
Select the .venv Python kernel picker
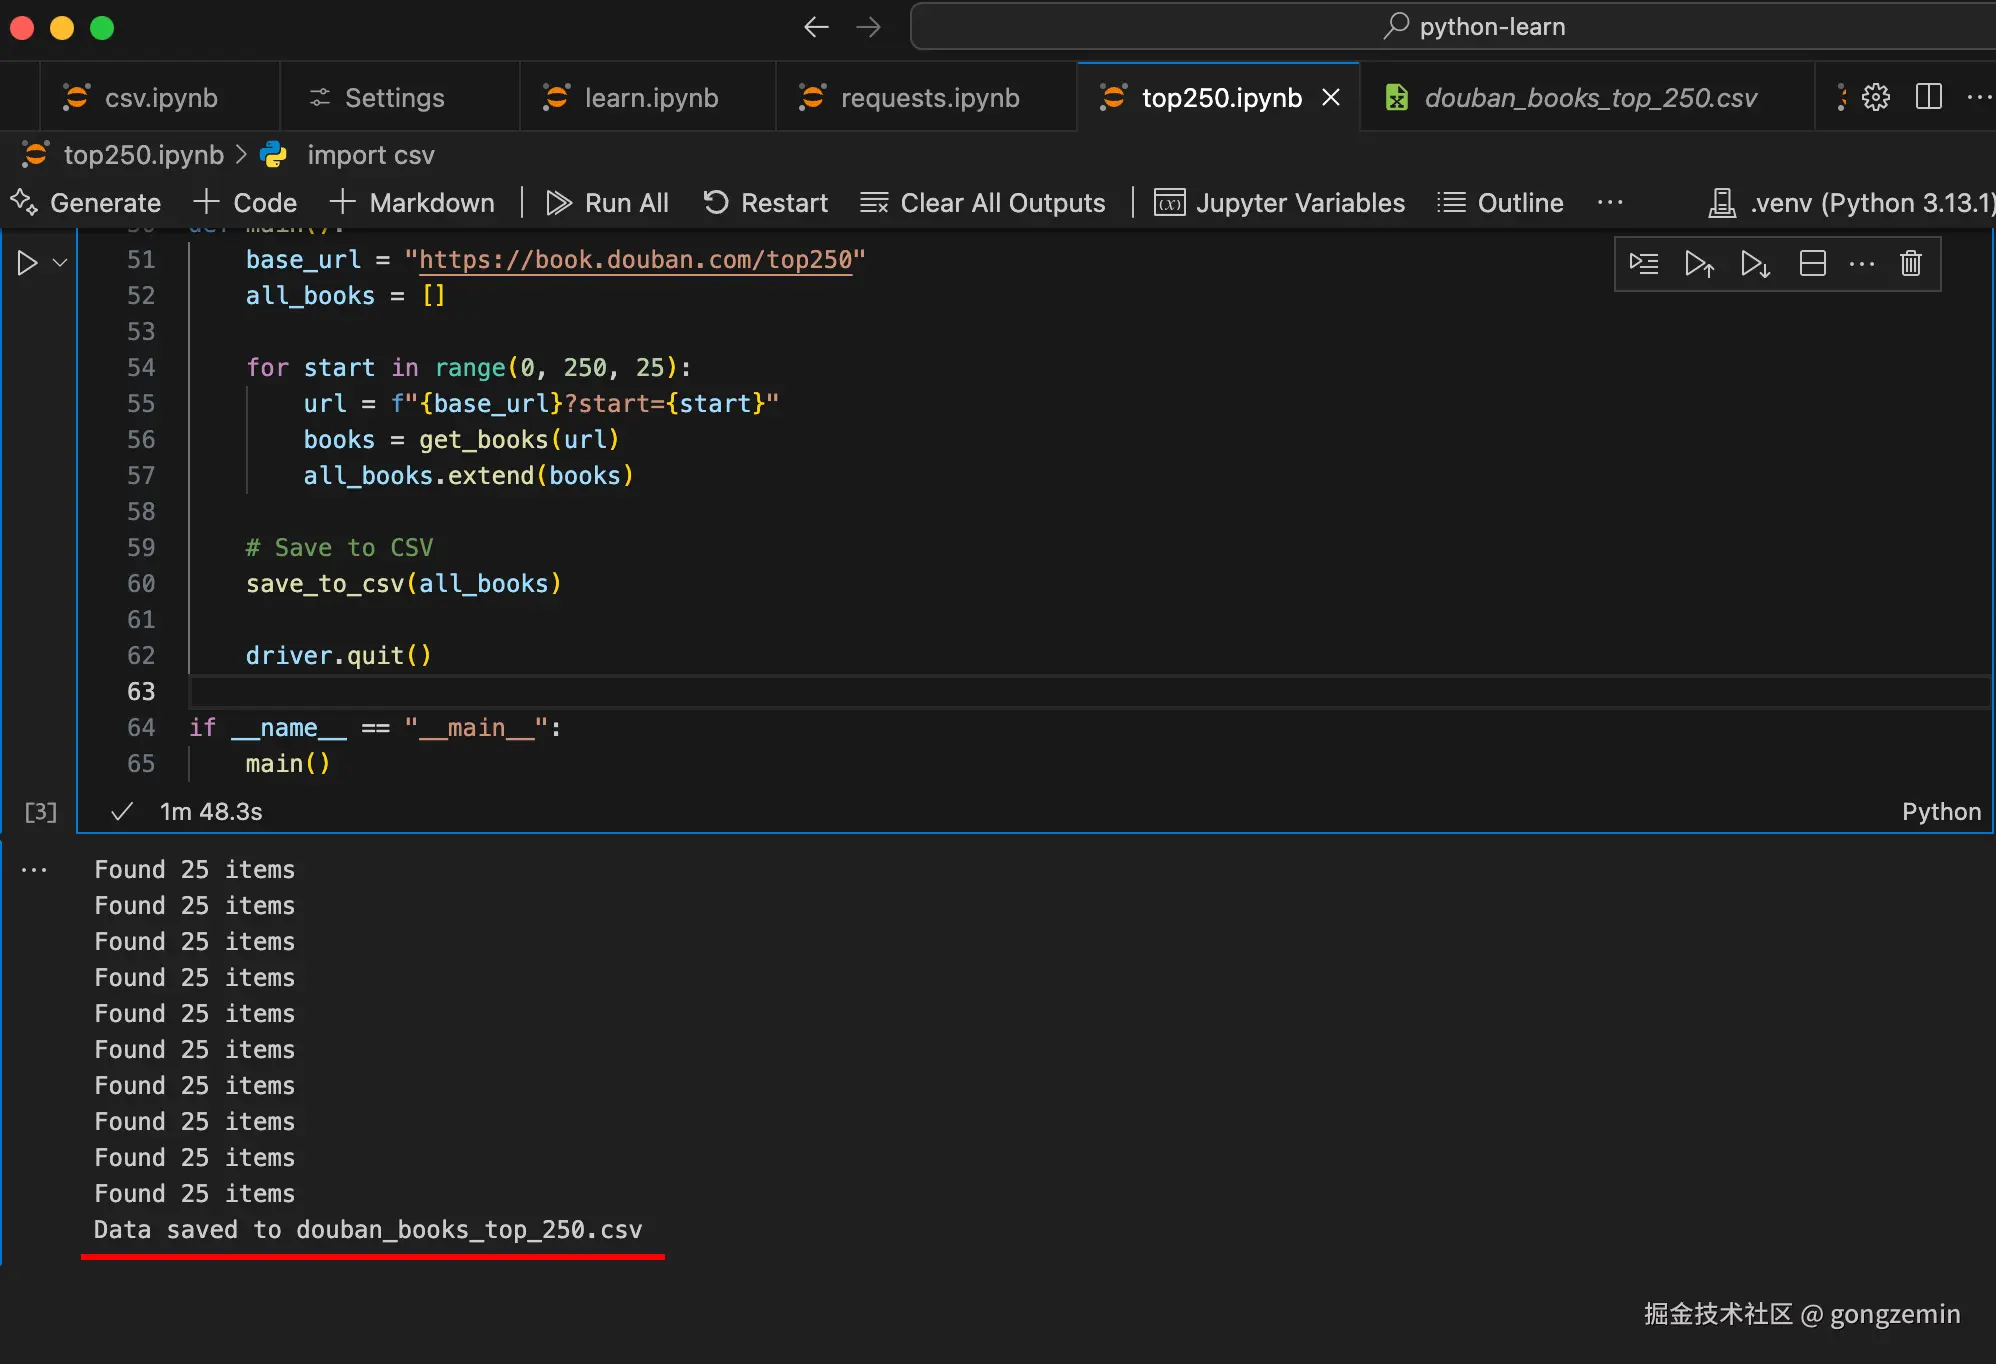(x=1850, y=203)
